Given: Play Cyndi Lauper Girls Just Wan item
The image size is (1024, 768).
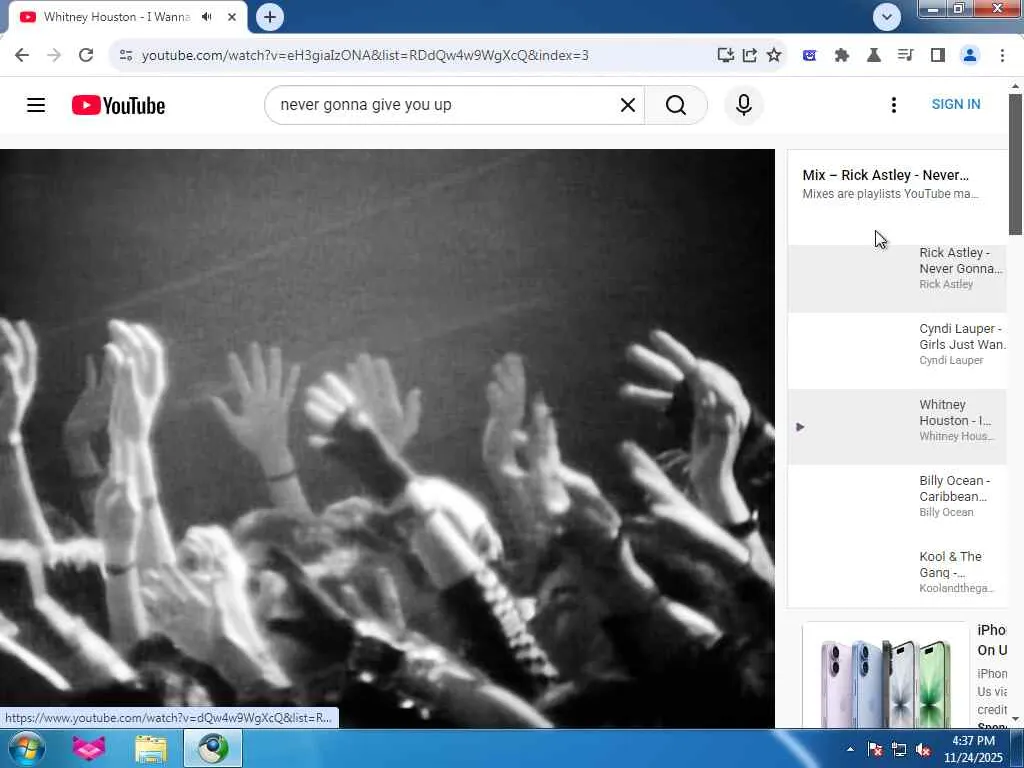Looking at the screenshot, I should pyautogui.click(x=897, y=350).
